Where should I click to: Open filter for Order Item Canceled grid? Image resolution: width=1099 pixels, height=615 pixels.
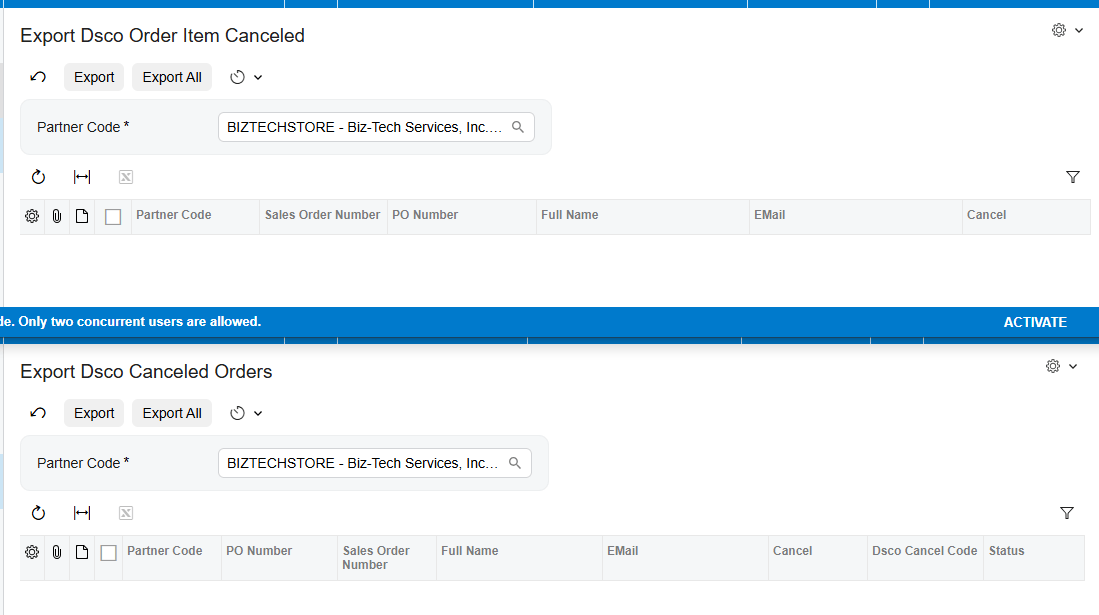[x=1072, y=177]
